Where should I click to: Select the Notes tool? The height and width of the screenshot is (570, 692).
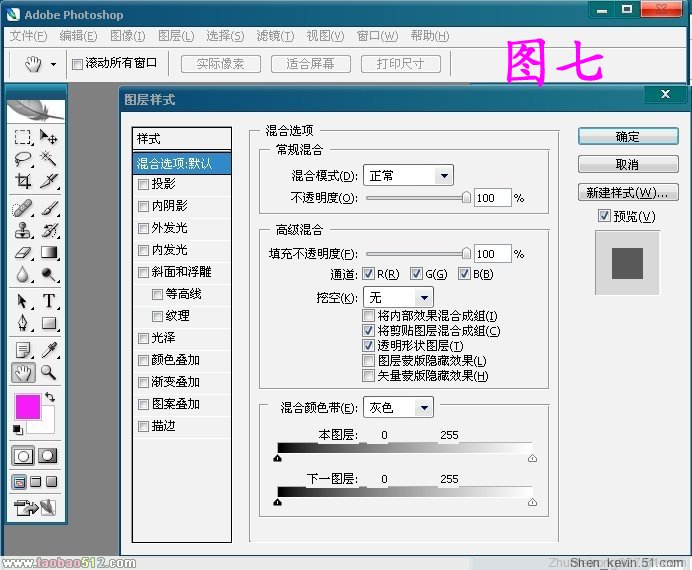23,350
